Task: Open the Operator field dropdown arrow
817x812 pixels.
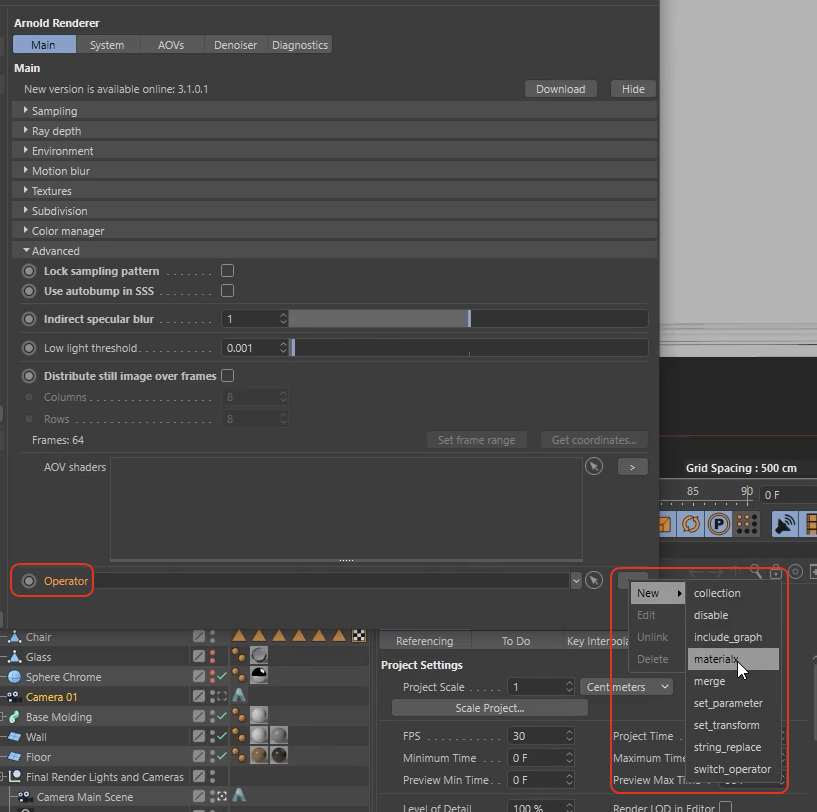Action: click(x=576, y=581)
